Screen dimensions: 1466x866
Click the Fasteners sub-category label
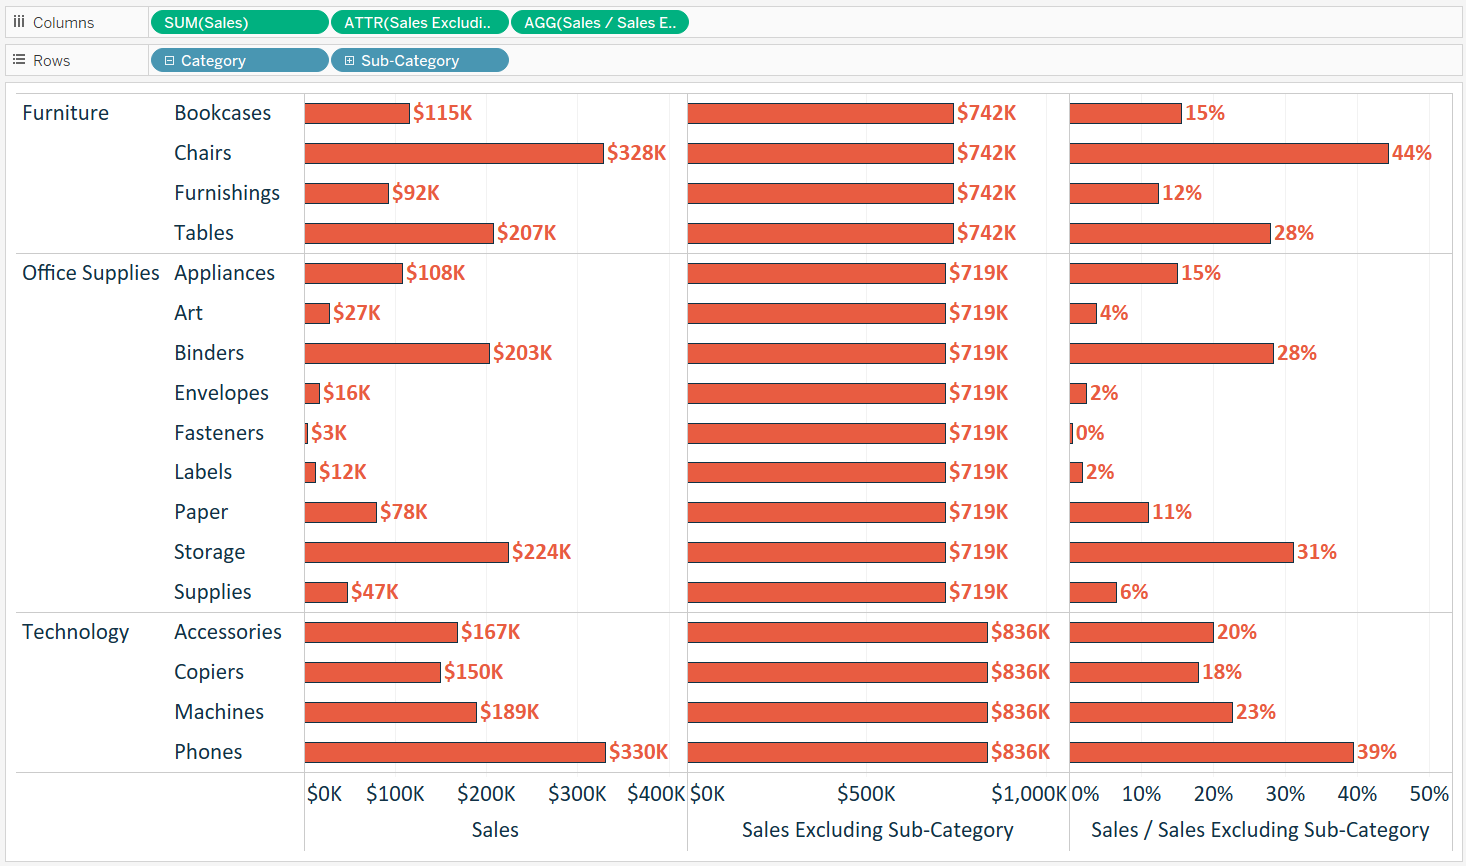coord(219,432)
